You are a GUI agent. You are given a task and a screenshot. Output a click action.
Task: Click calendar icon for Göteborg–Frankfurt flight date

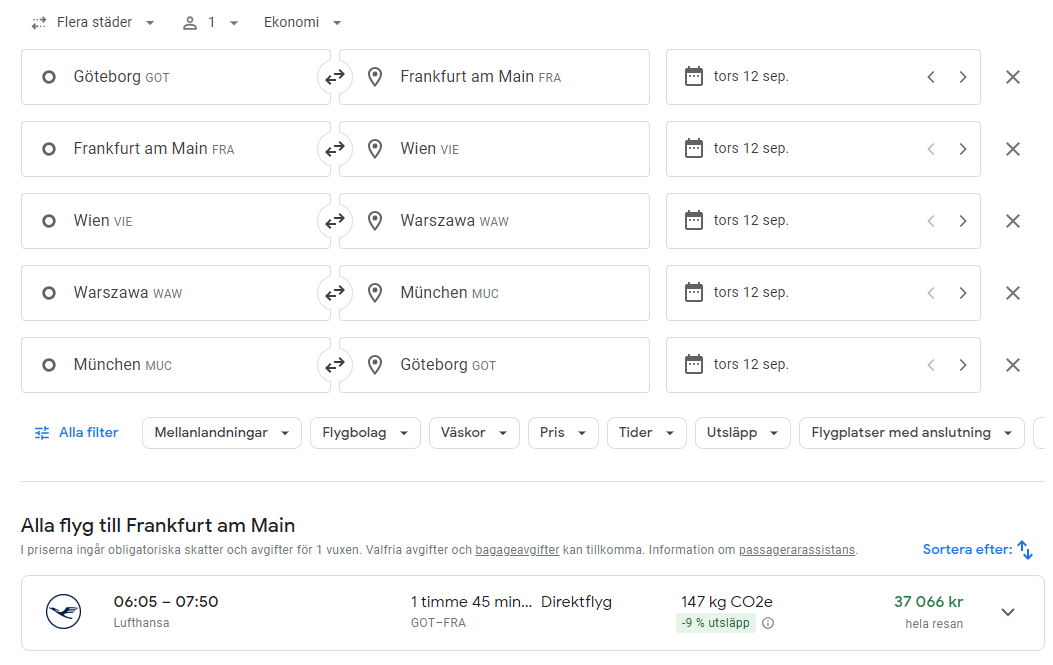click(694, 77)
